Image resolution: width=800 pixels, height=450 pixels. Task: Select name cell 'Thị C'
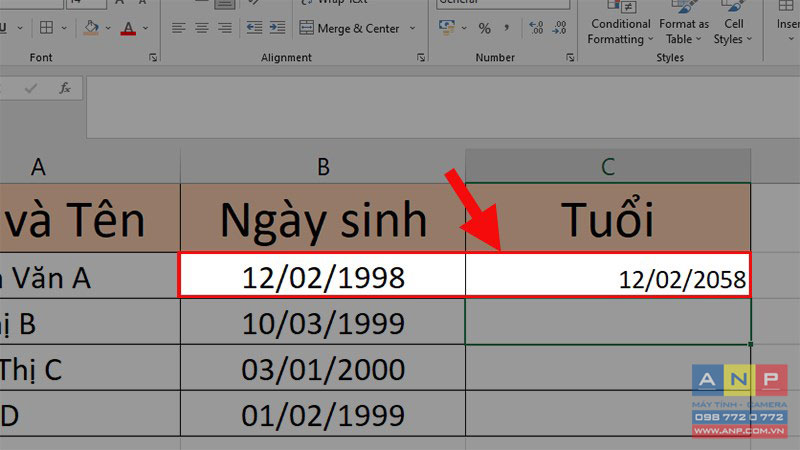[x=90, y=368]
